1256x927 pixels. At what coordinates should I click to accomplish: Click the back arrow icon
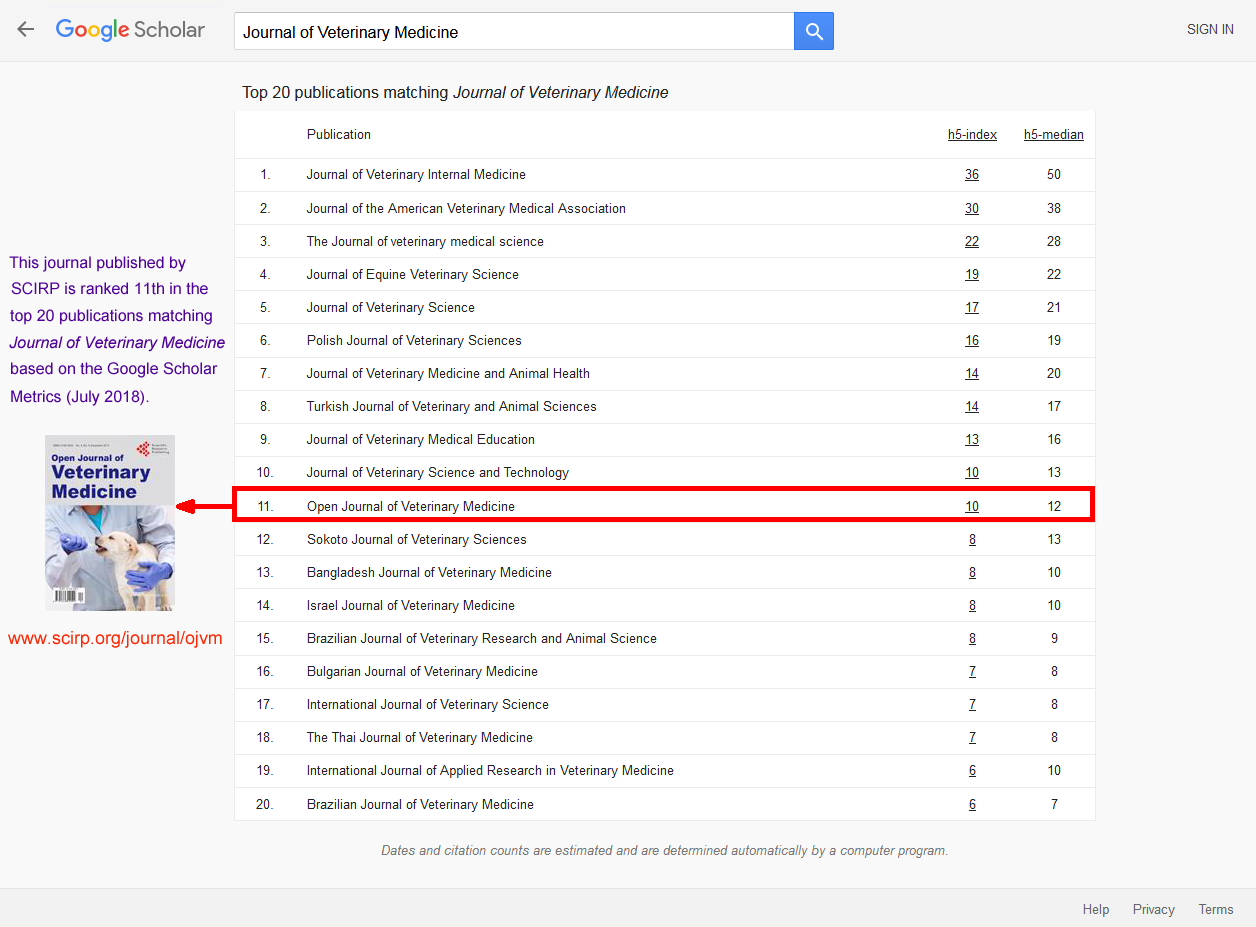coord(25,30)
